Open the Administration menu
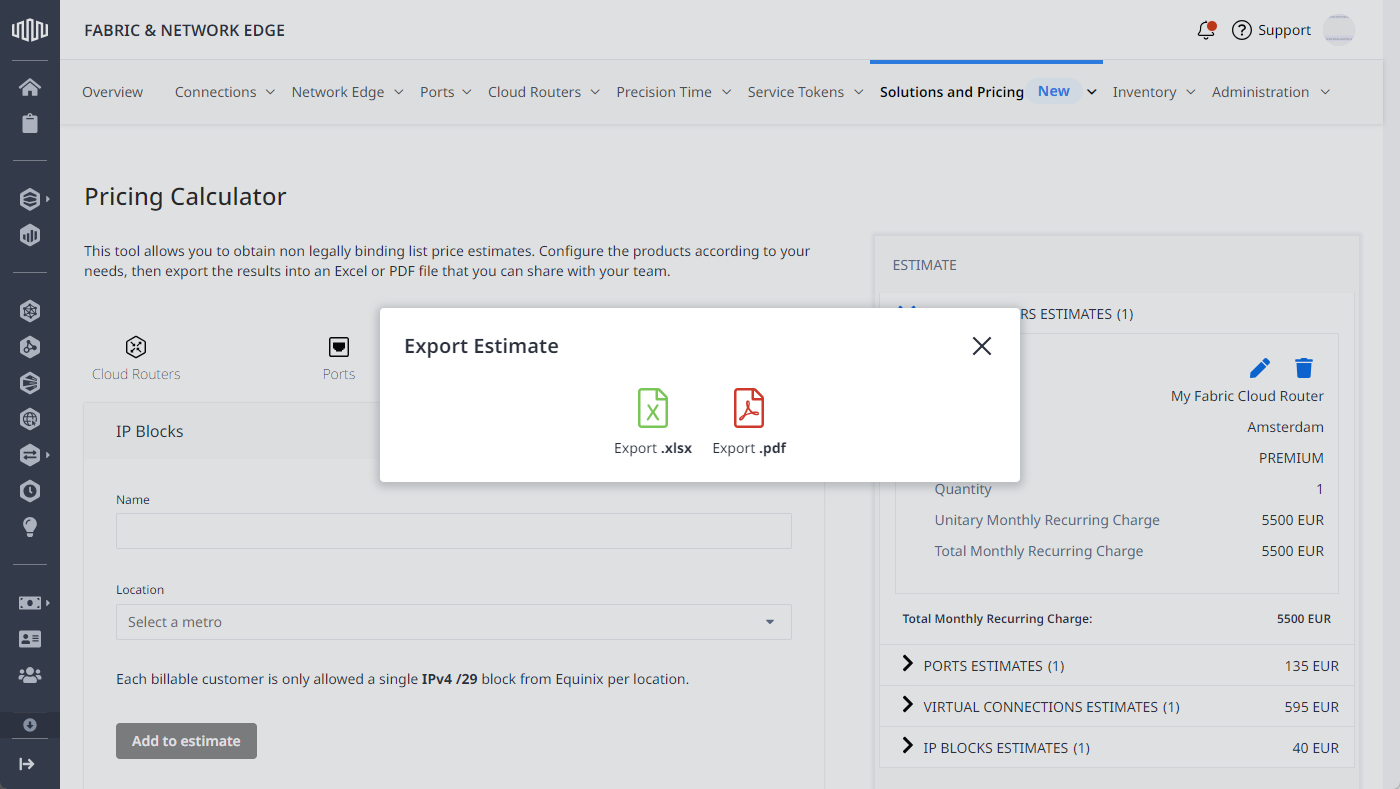This screenshot has height=789, width=1400. point(1271,92)
